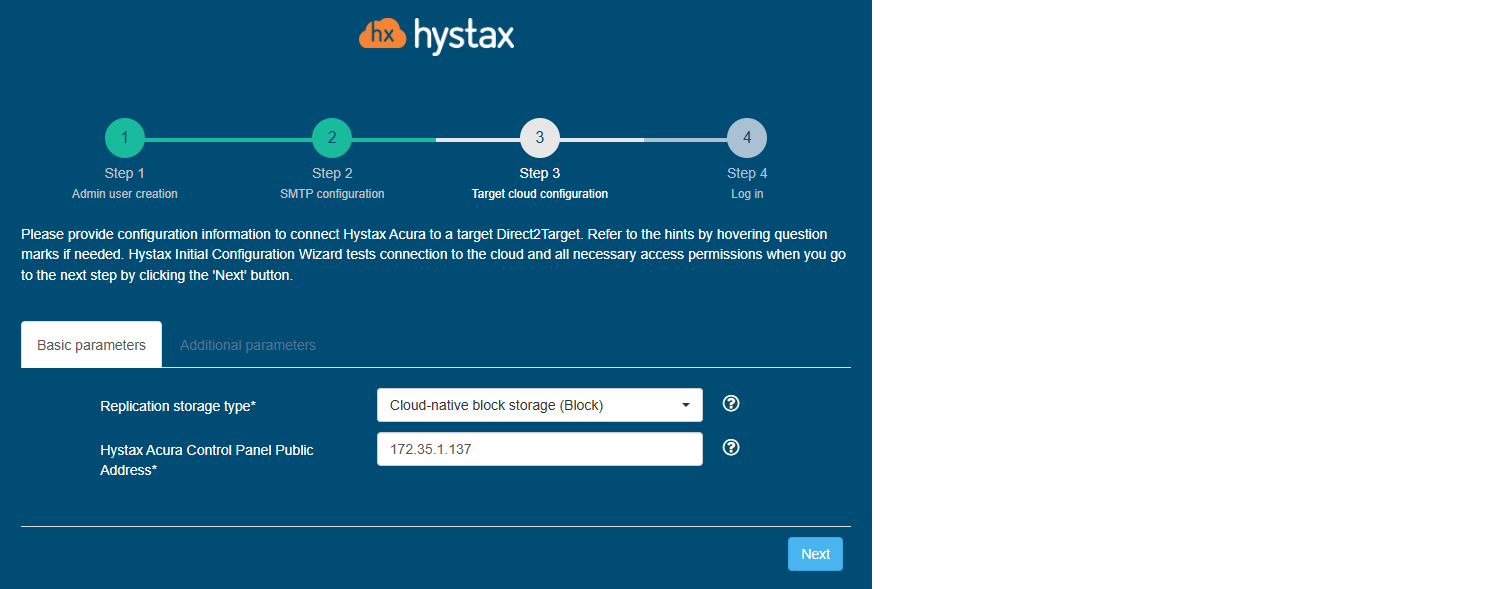Click the 'Replication storage type*' label
Screen dimensions: 1500x589
178,406
